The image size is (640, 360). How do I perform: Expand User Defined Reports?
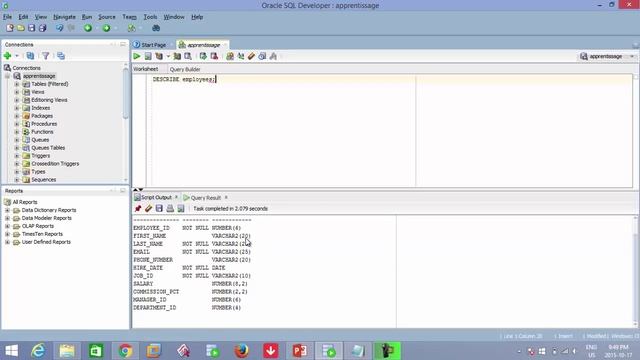click(7, 242)
